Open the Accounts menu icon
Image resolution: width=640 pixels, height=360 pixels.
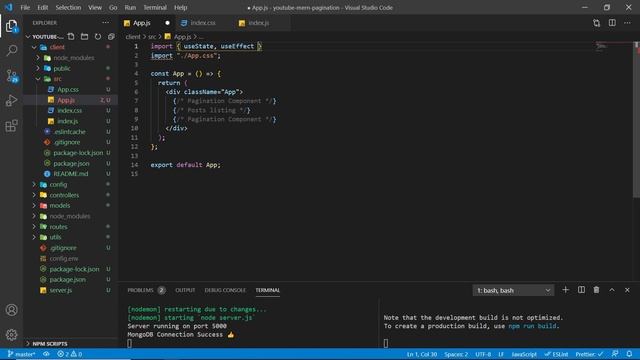click(11, 310)
